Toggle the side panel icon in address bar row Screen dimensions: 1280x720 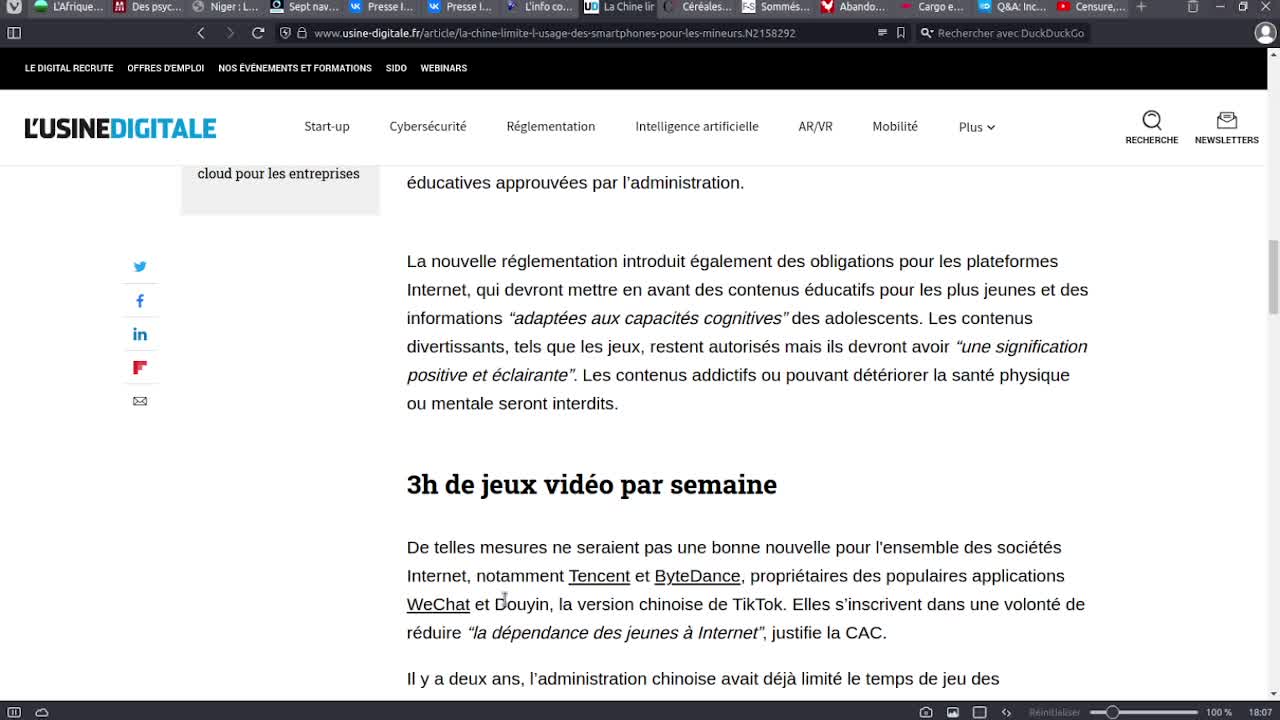(x=14, y=33)
